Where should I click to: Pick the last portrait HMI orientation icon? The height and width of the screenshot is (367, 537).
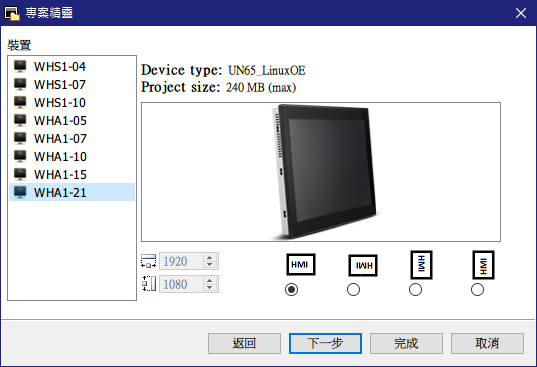click(x=483, y=265)
